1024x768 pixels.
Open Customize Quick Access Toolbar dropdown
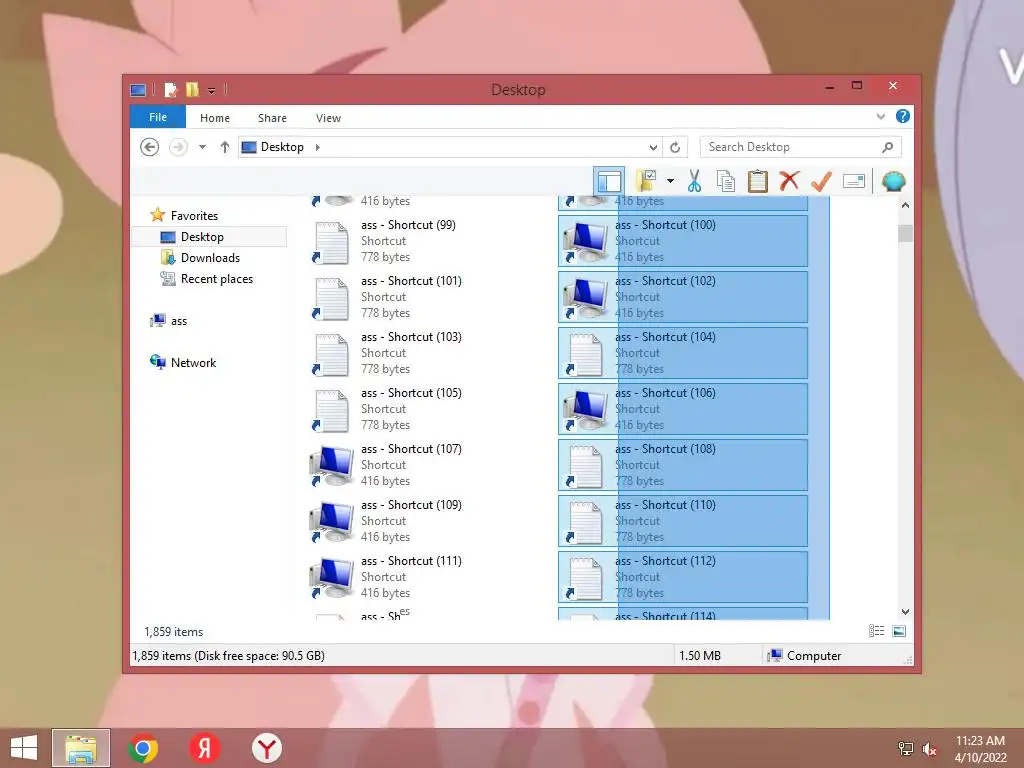pyautogui.click(x=212, y=90)
